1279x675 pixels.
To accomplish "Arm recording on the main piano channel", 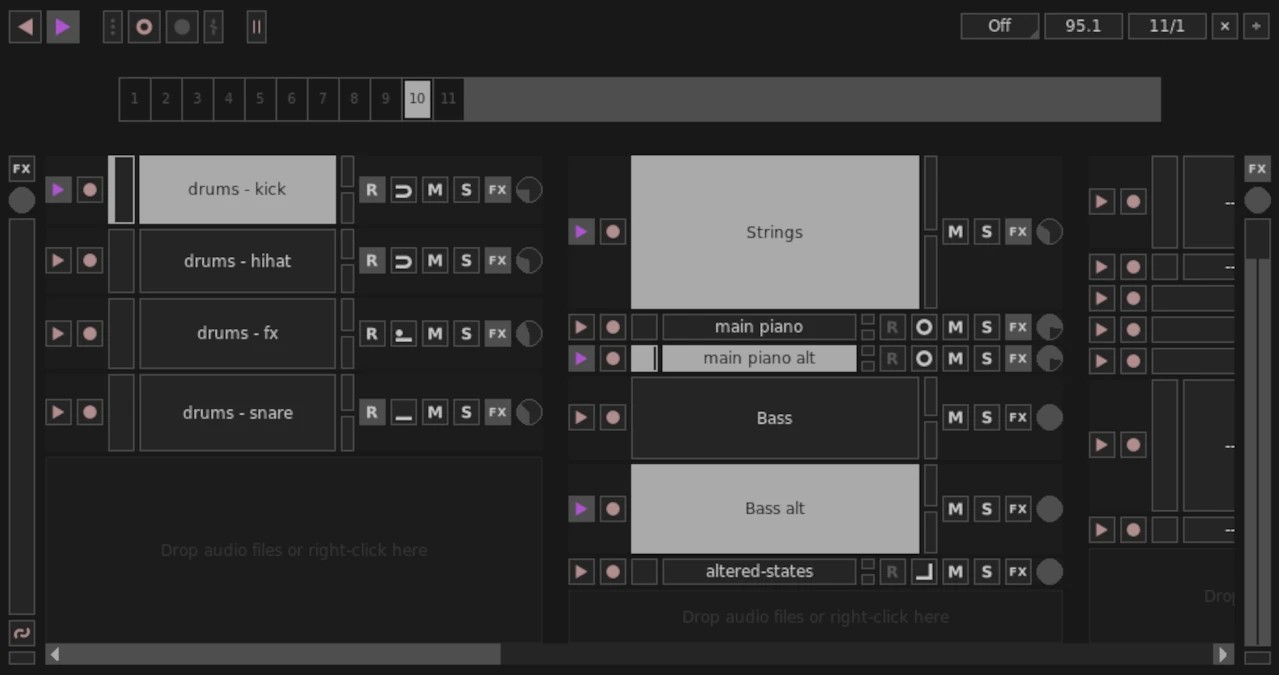I will coord(612,326).
